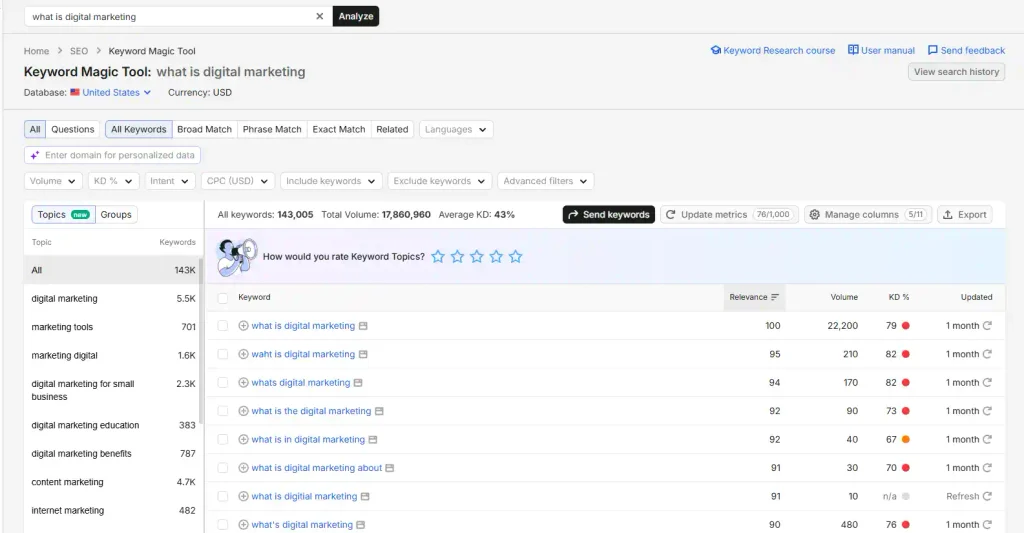The width and height of the screenshot is (1024, 533).
Task: Rate Keyword Topics with the first star
Action: point(438,257)
